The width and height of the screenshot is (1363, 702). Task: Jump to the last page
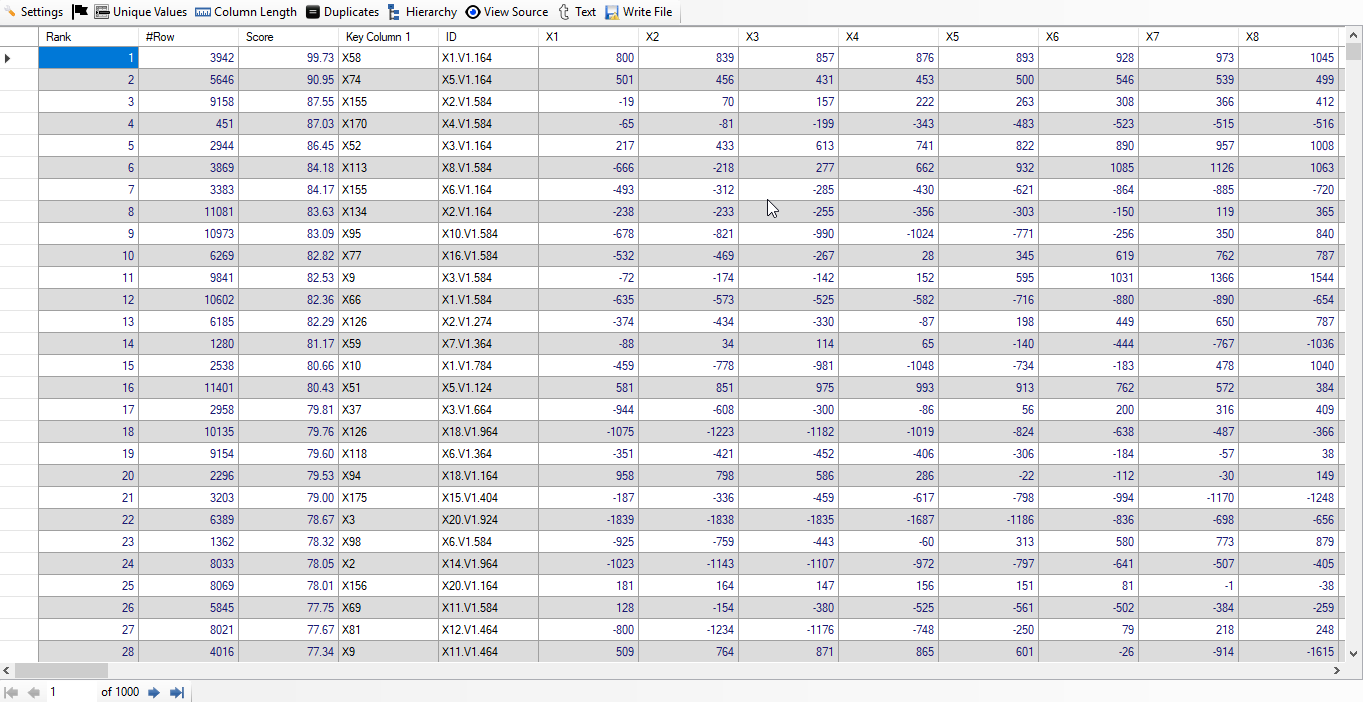[x=177, y=692]
